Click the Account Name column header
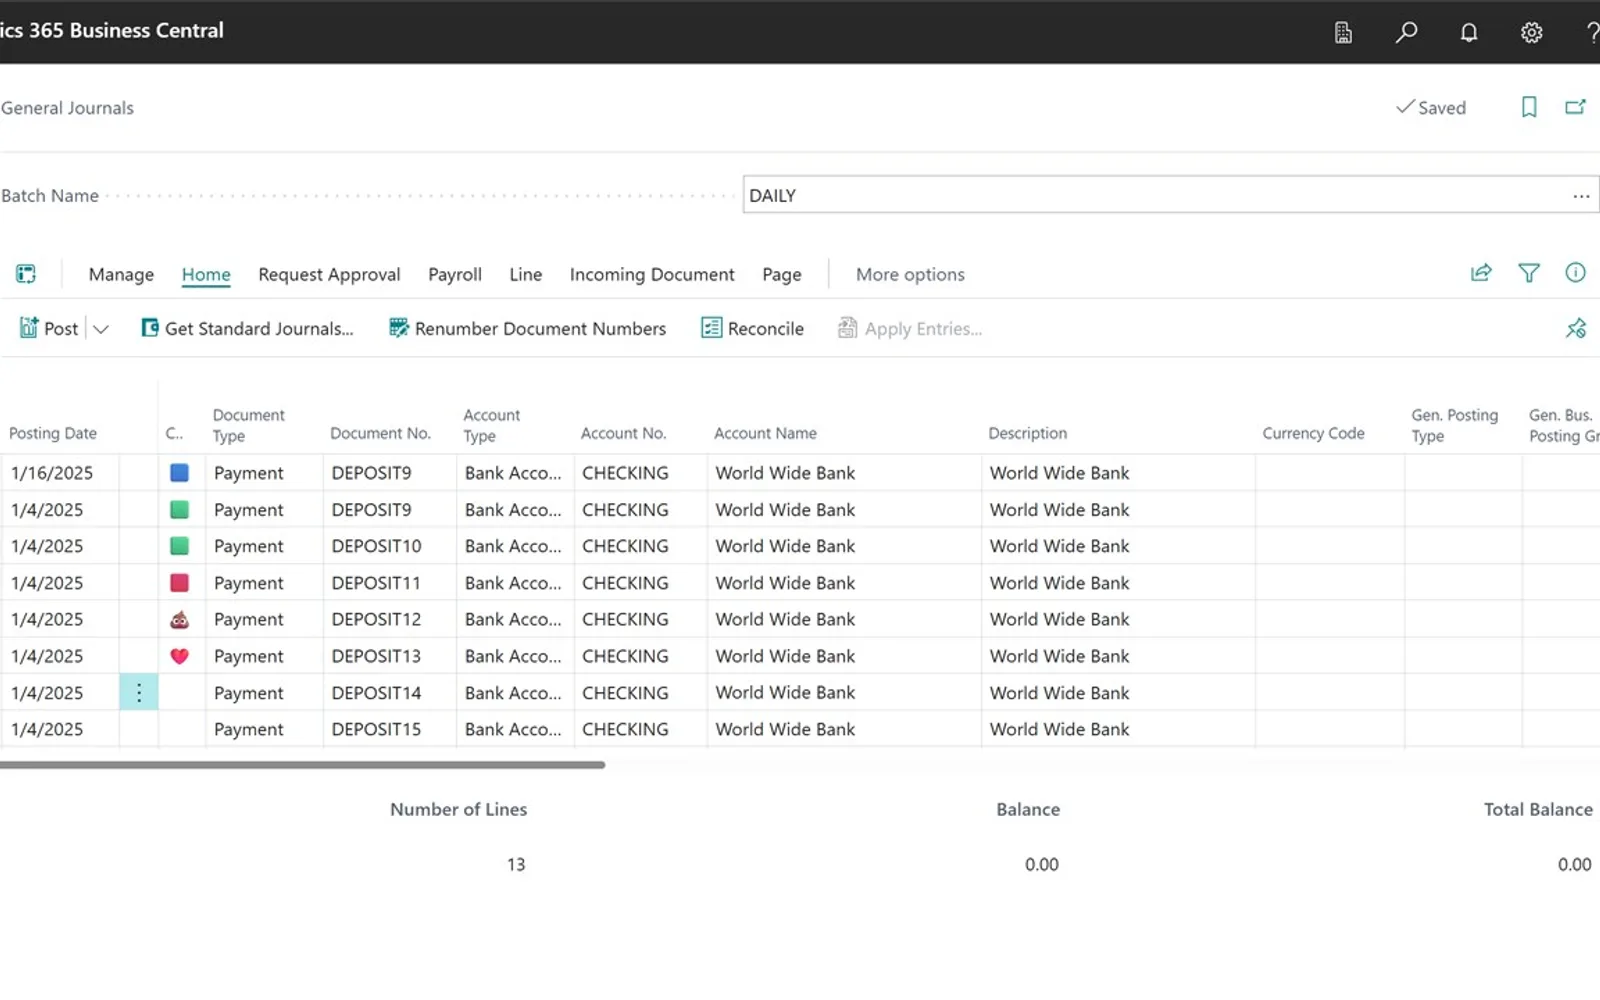The width and height of the screenshot is (1600, 1000). coord(765,433)
